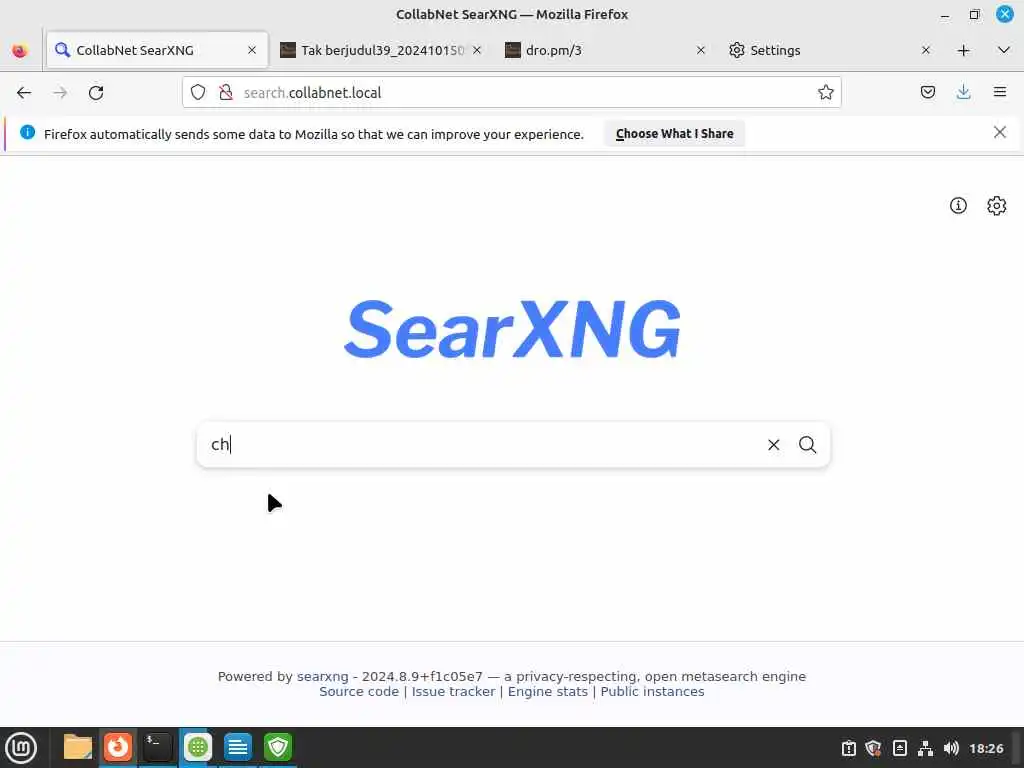1024x768 pixels.
Task: Open the notes tray icon
Action: click(899, 748)
